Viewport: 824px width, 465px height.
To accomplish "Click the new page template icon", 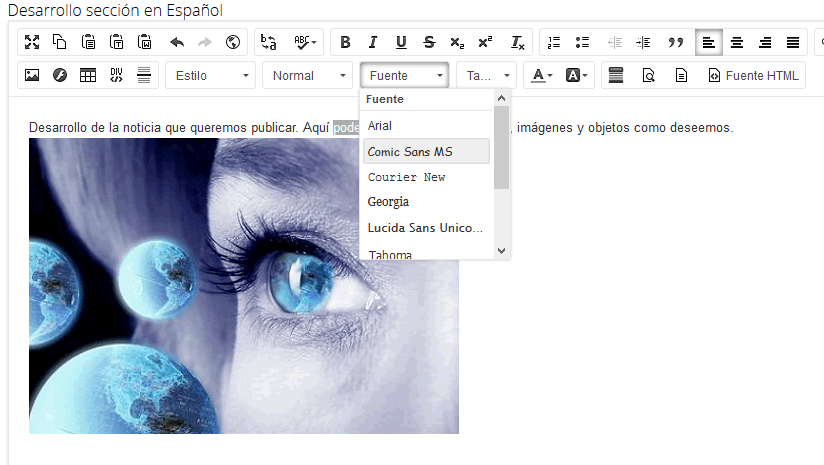I will click(x=681, y=75).
